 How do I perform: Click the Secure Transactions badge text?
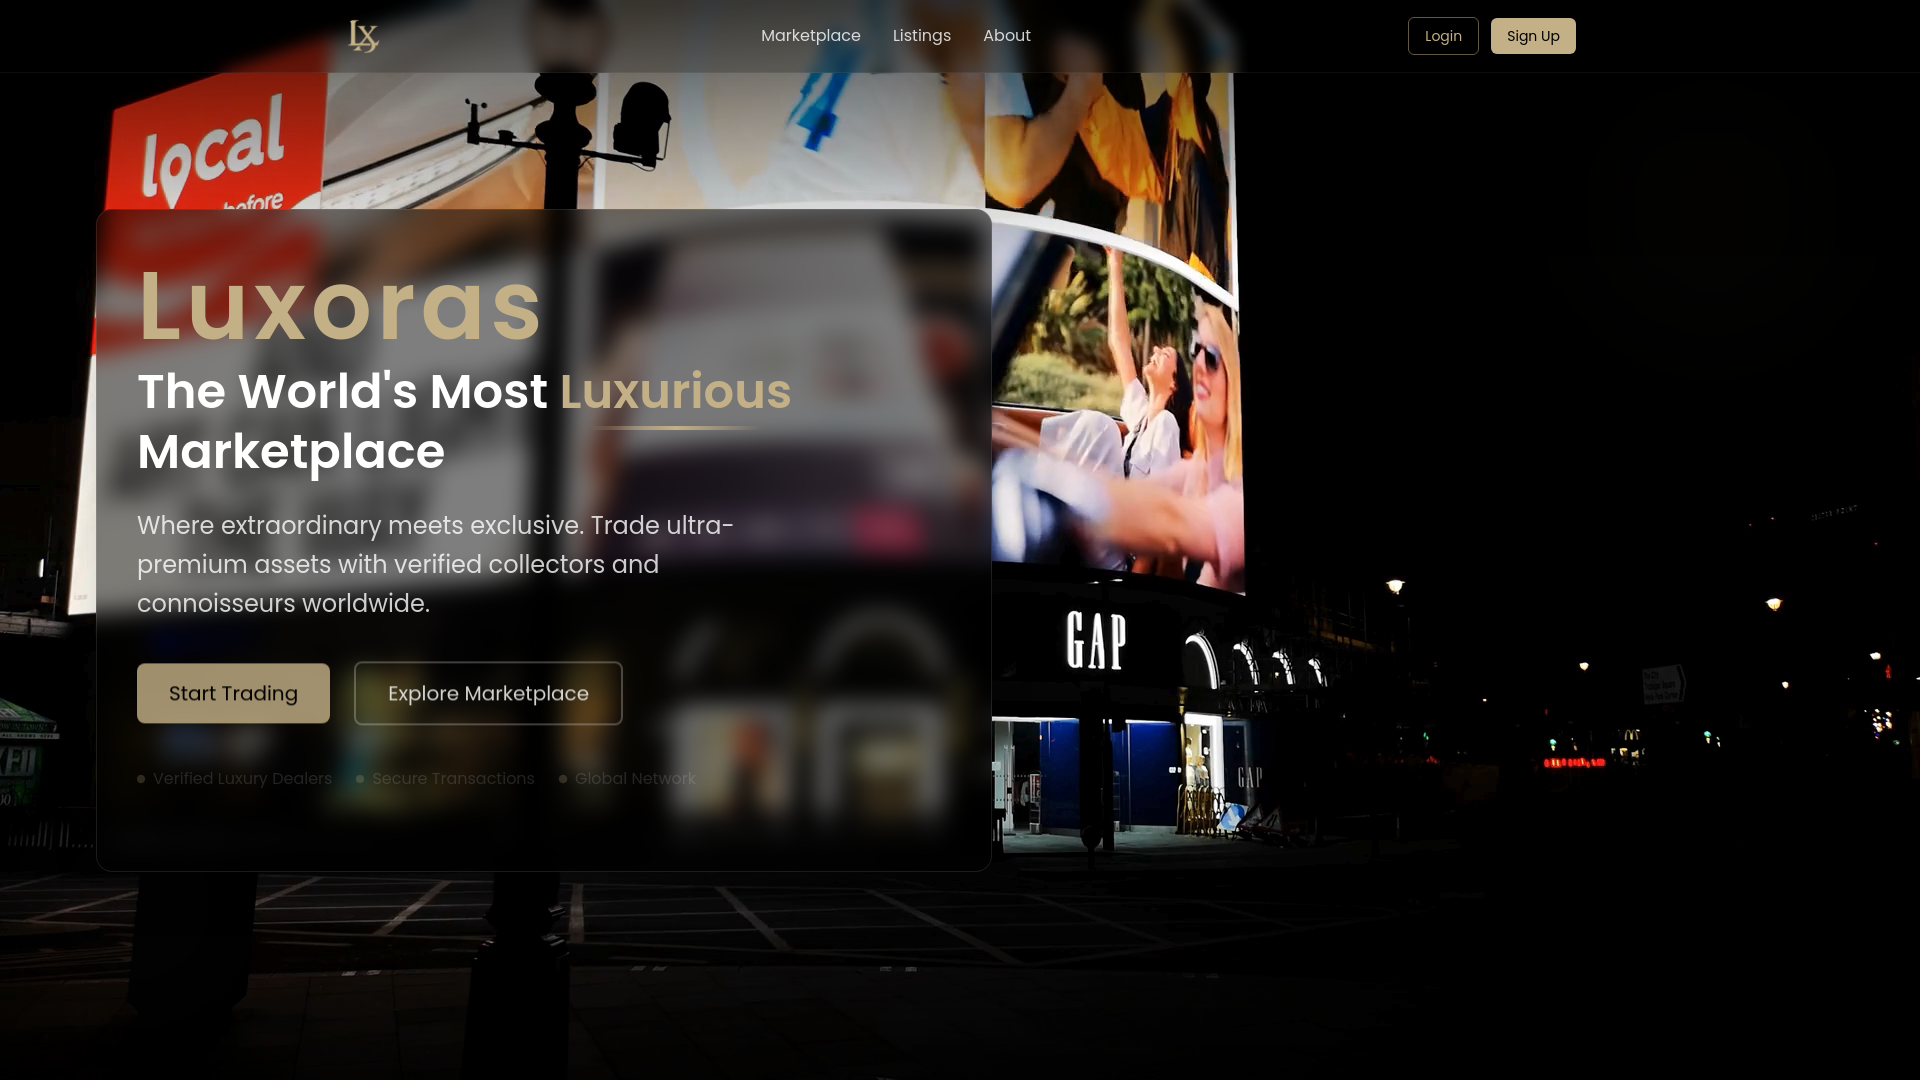(x=452, y=778)
